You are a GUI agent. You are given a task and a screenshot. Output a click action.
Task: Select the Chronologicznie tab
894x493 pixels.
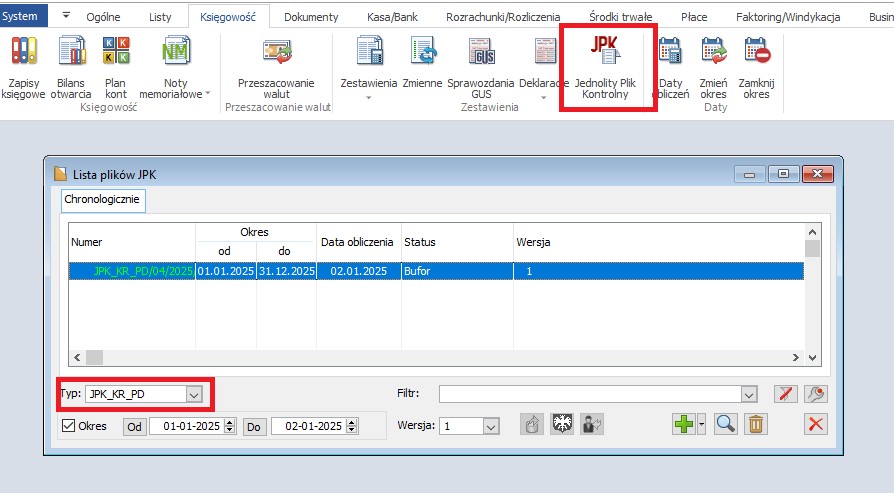pos(103,200)
